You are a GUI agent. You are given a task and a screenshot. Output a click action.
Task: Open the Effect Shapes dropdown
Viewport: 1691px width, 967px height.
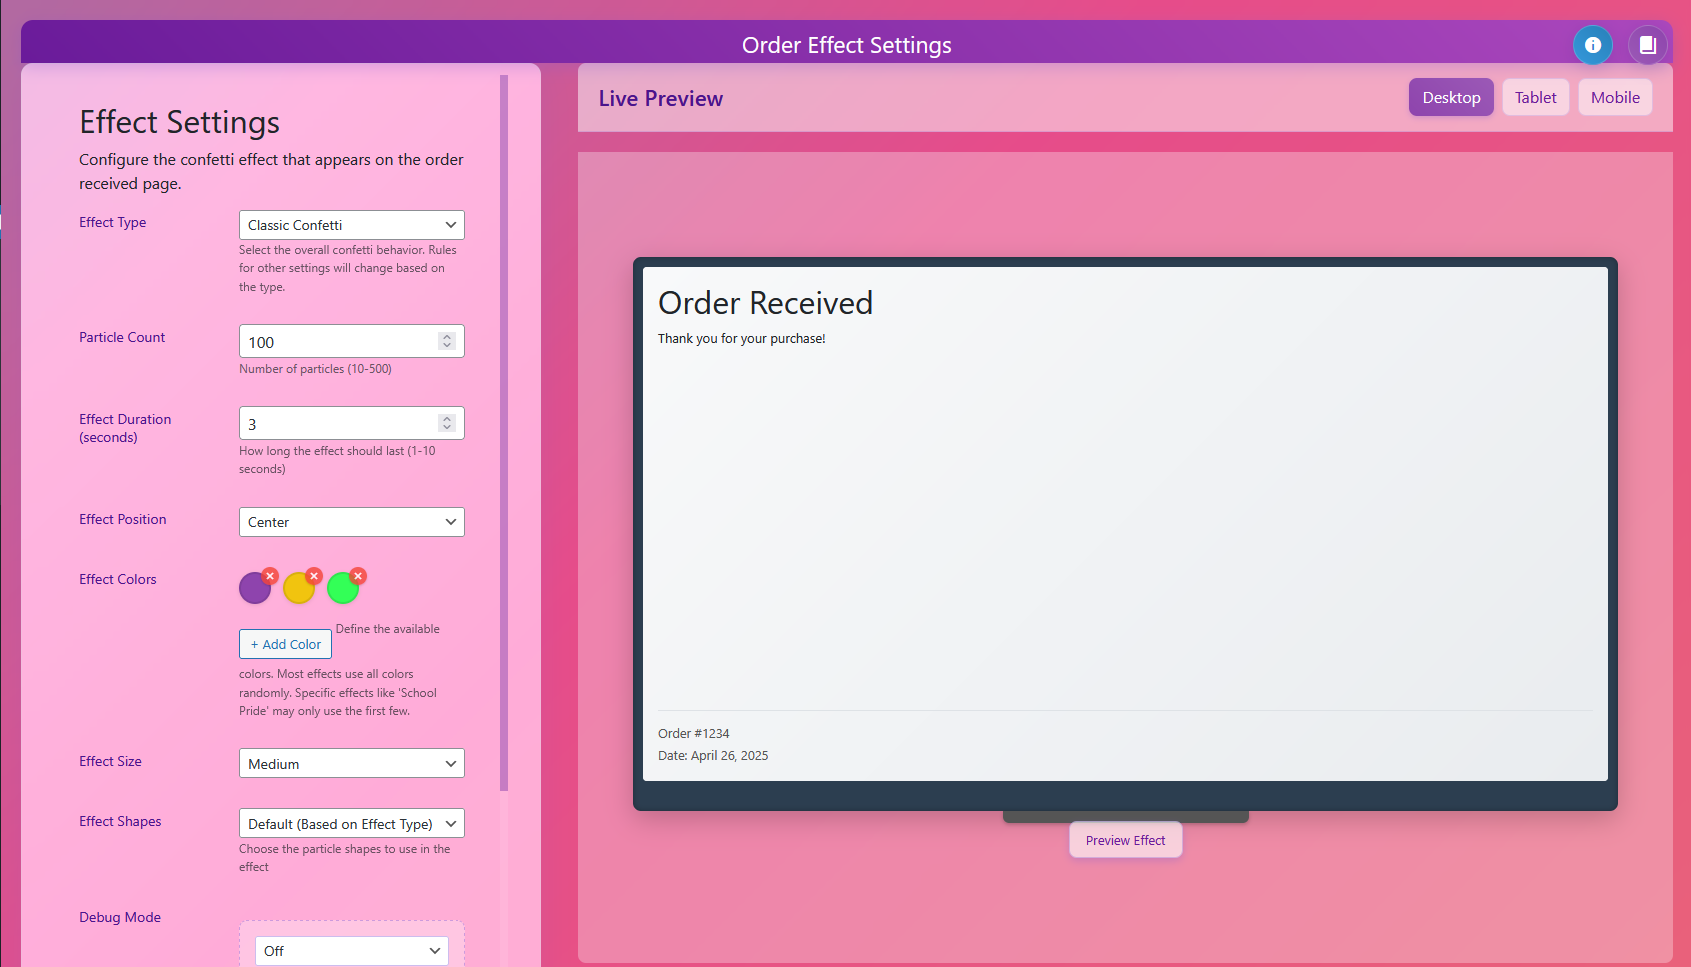[x=351, y=823]
